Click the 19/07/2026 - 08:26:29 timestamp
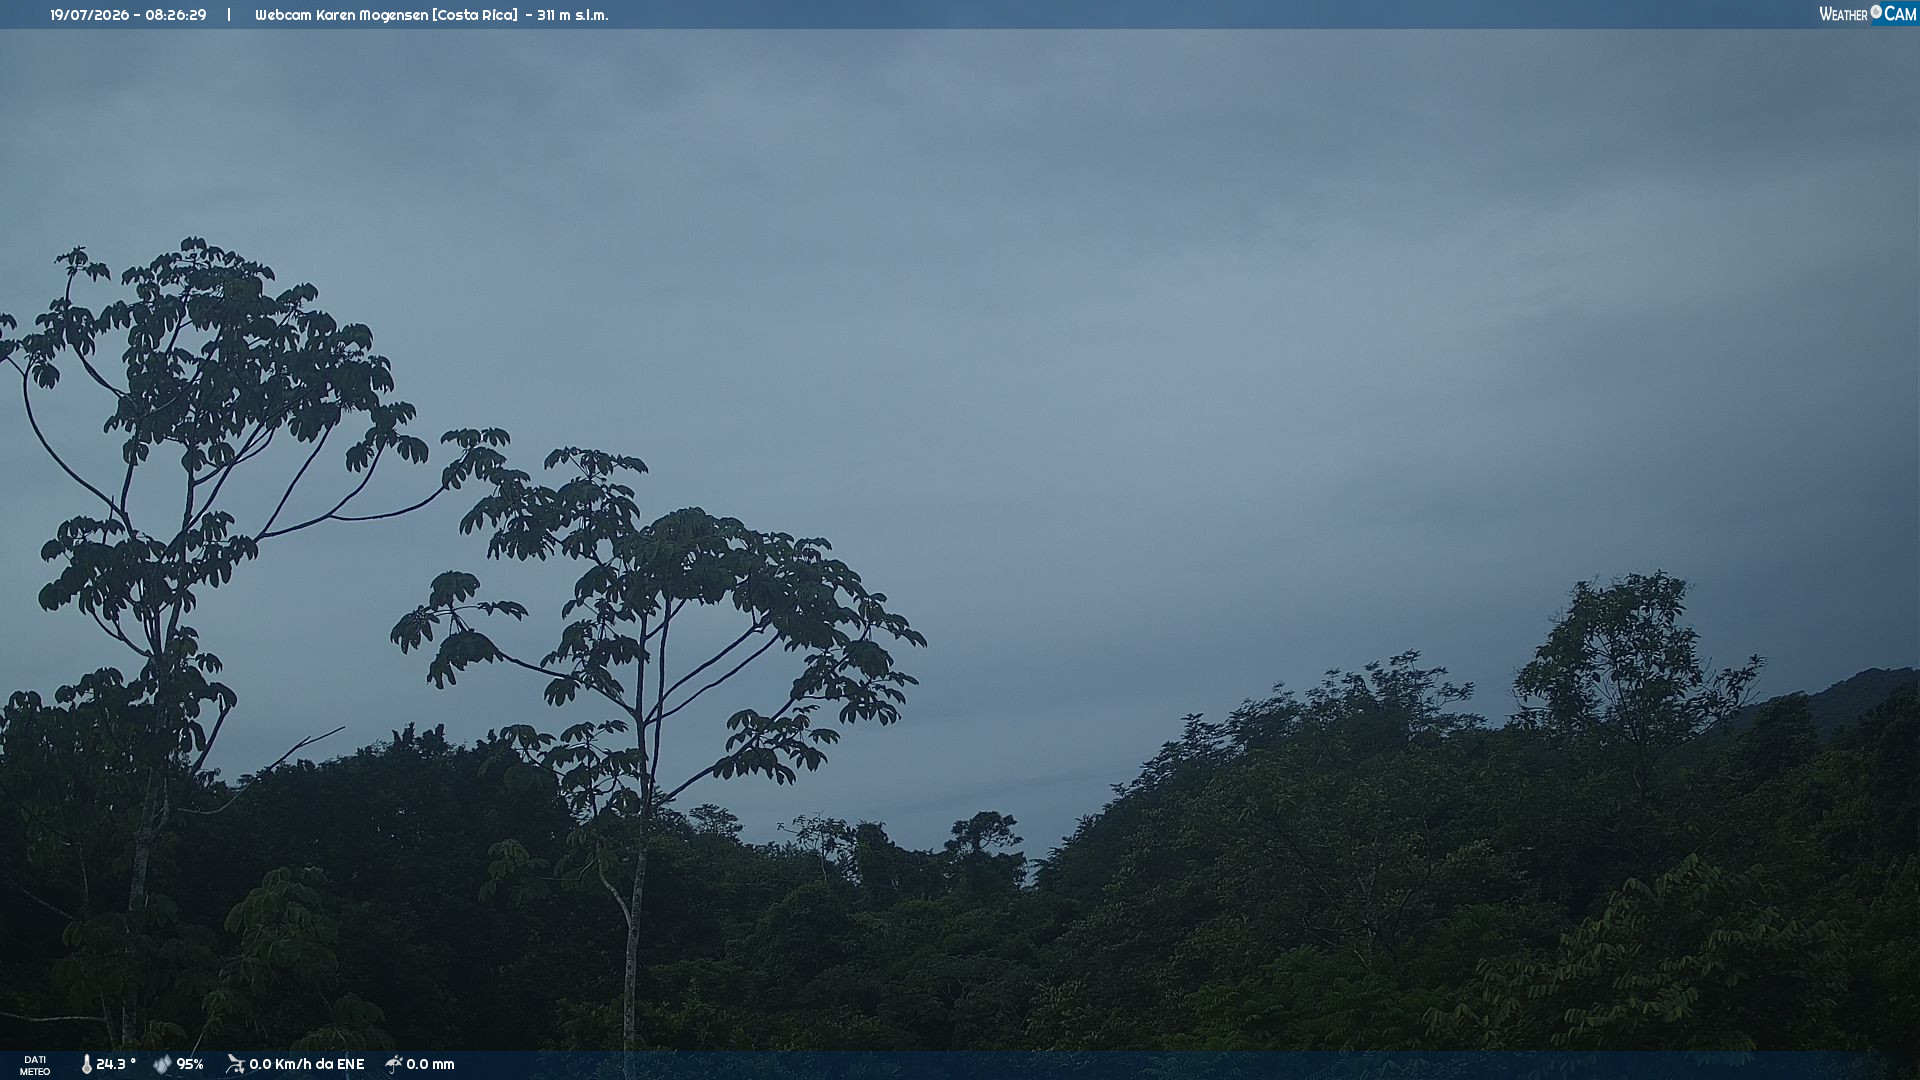The height and width of the screenshot is (1080, 1920). pos(128,15)
